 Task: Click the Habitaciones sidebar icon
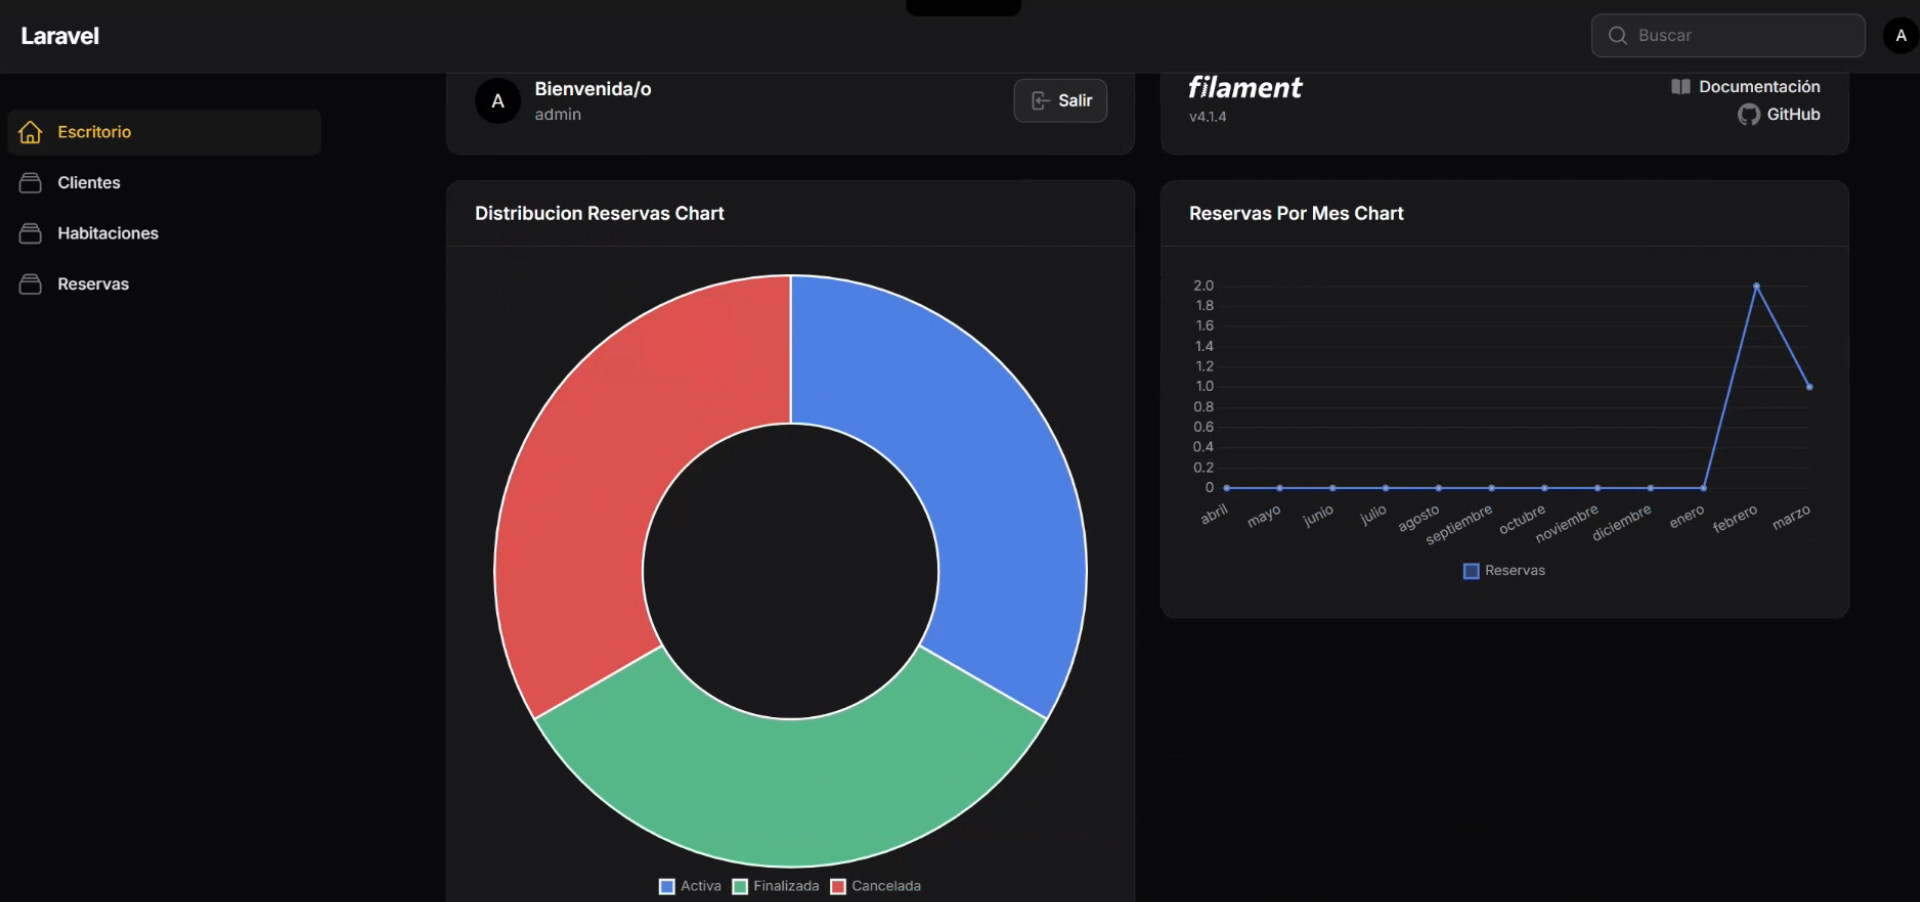point(30,233)
